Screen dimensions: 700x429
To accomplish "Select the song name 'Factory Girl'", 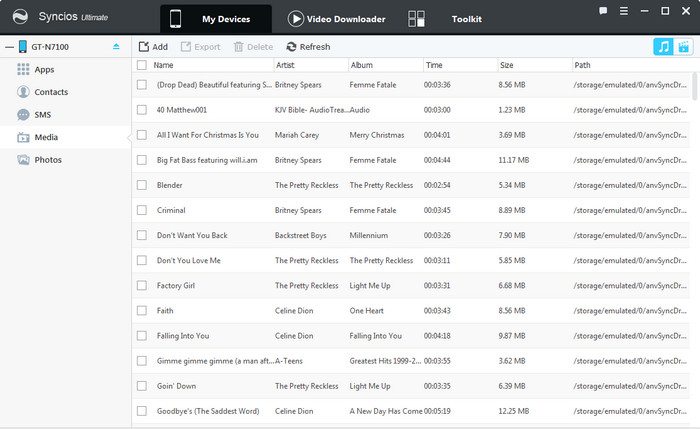I will pos(176,286).
